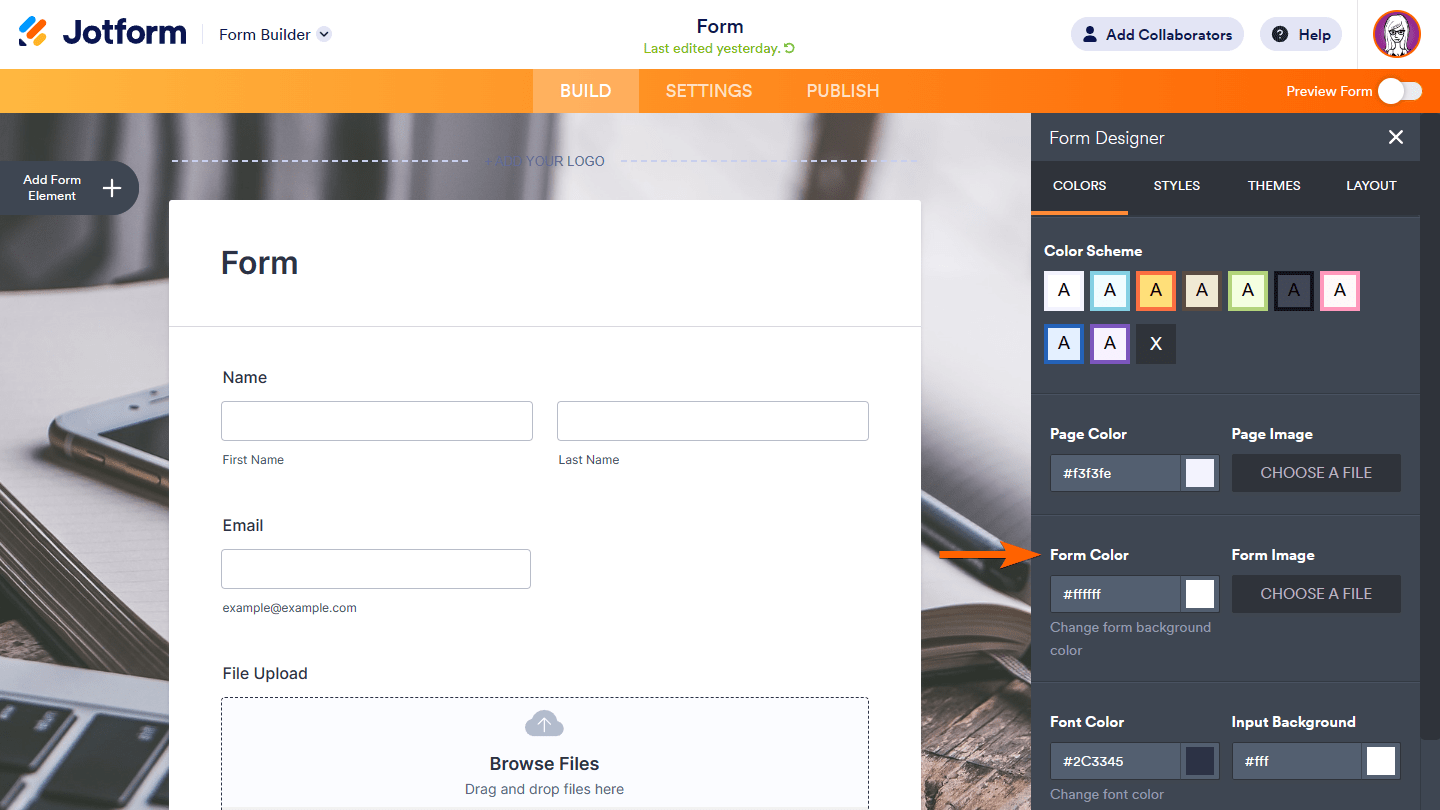
Task: Open the LAYOUT tab
Action: (1371, 186)
